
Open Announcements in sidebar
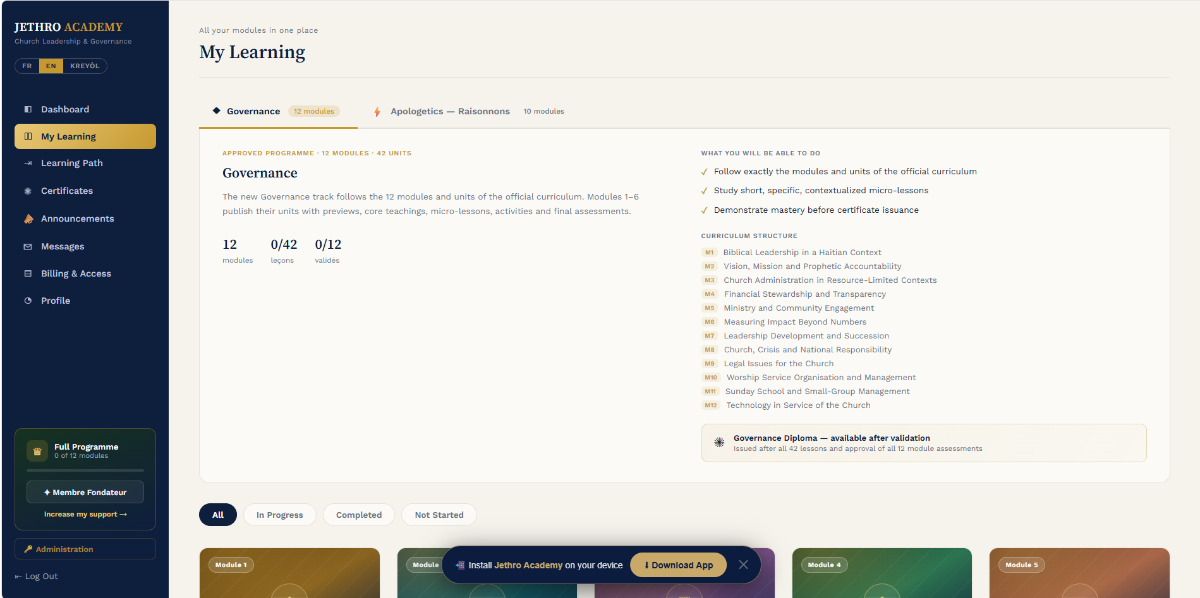tap(85, 218)
